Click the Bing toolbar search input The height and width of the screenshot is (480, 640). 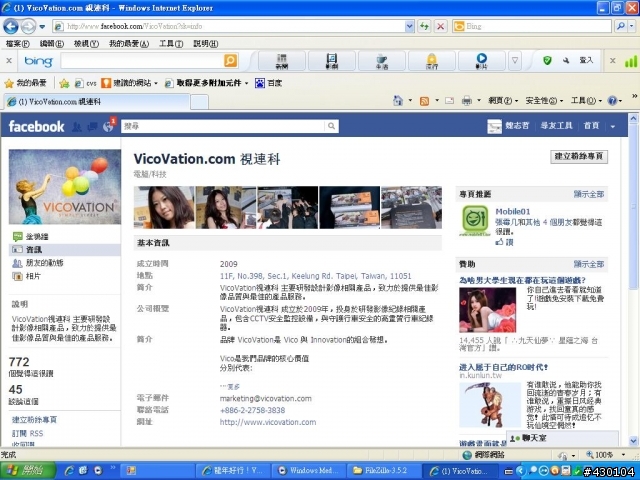[142, 61]
